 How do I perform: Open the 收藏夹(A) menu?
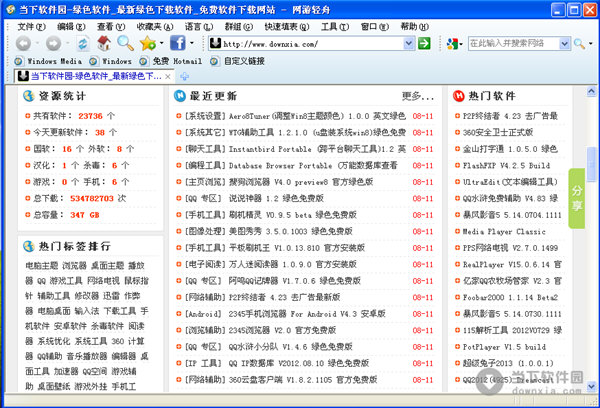155,26
